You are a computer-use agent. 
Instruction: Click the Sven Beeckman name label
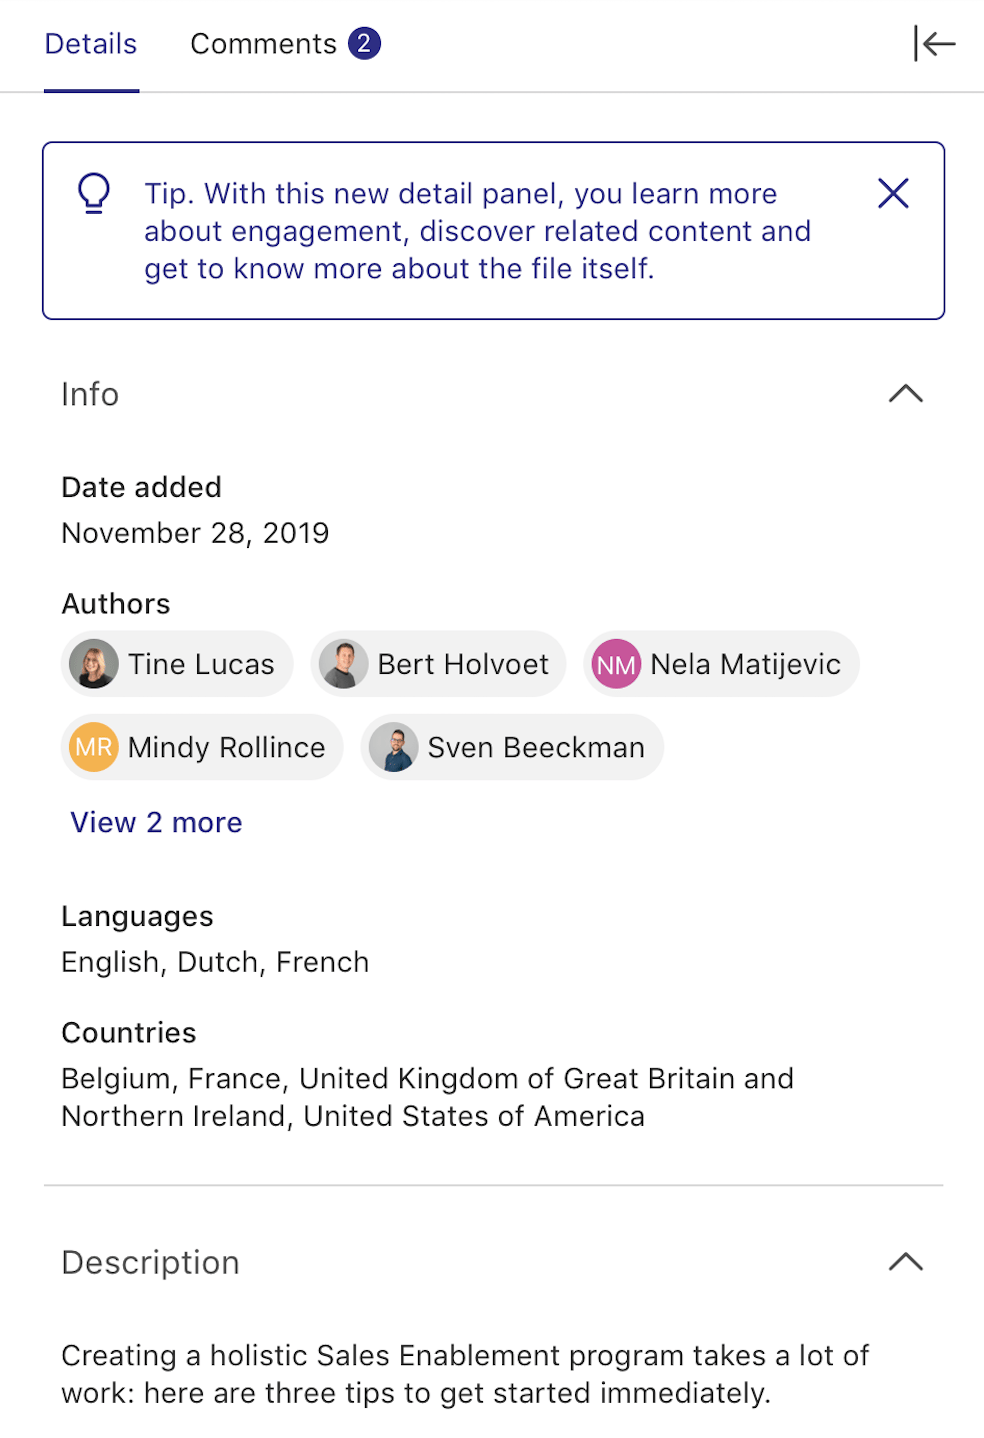[536, 747]
